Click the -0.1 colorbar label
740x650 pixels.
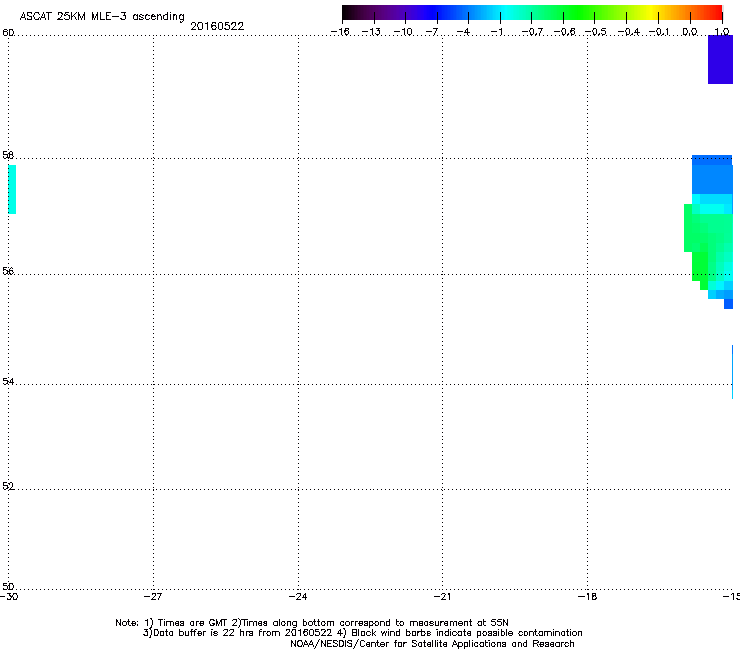pyautogui.click(x=659, y=32)
